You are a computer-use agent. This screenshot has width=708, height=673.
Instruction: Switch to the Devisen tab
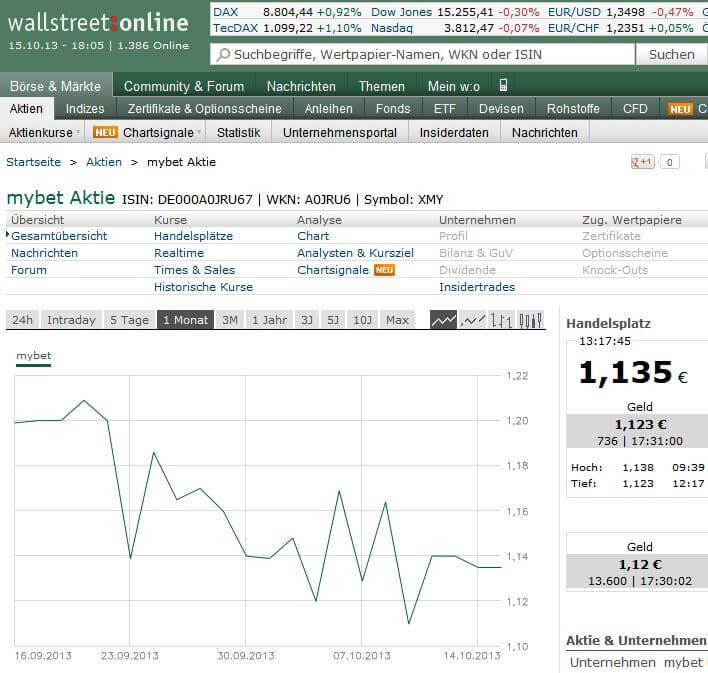501,109
